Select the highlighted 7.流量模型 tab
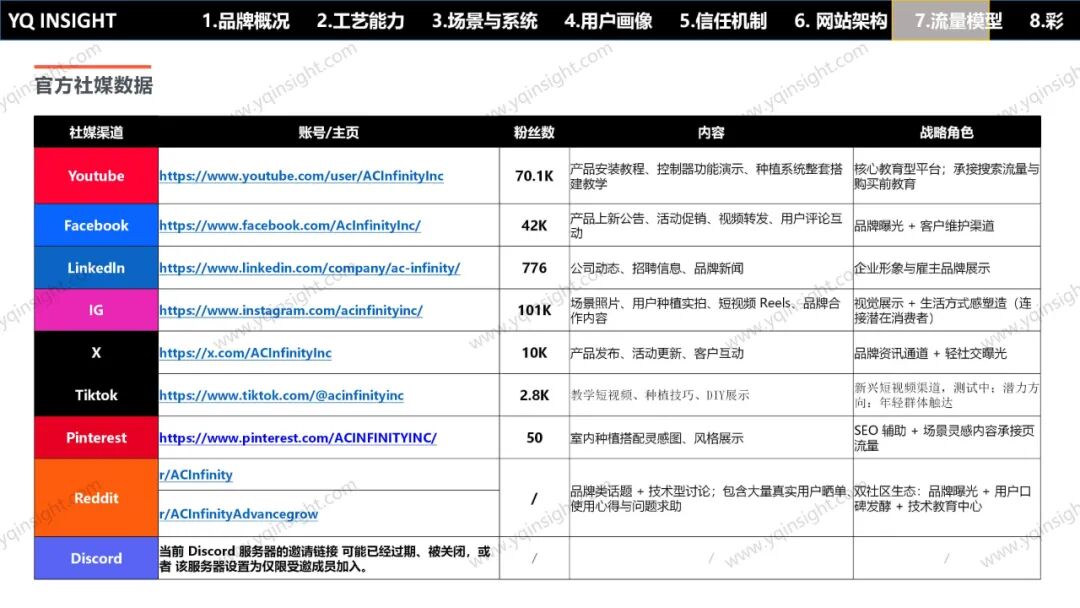 click(958, 21)
